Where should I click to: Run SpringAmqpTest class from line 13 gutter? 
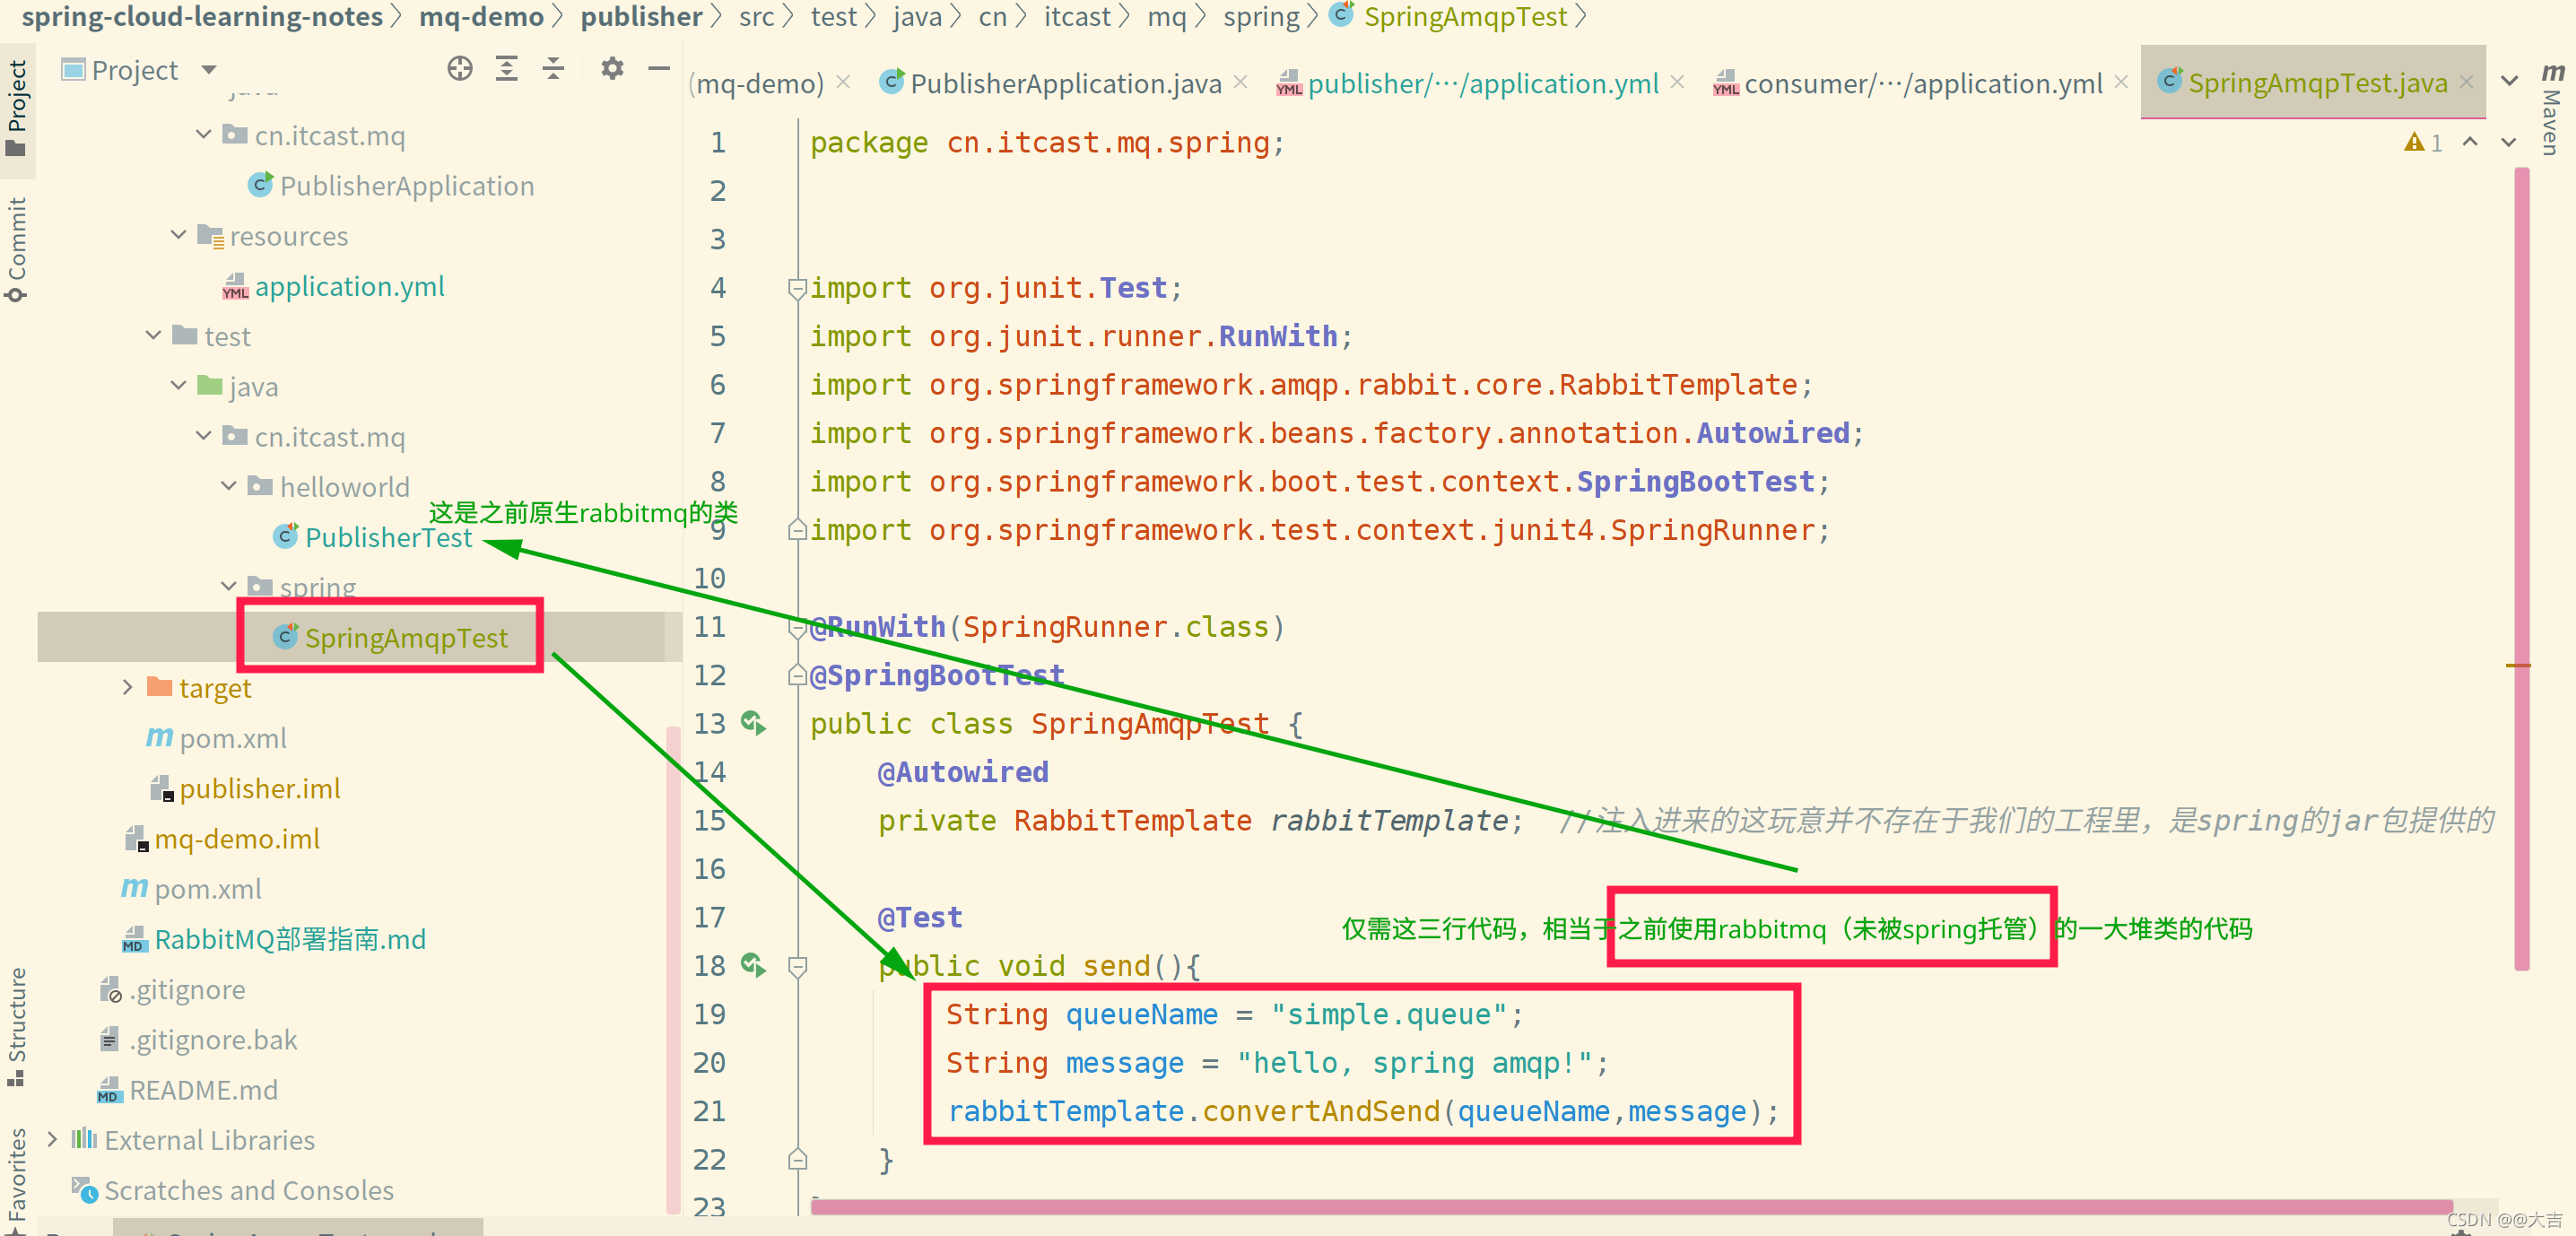(x=753, y=722)
